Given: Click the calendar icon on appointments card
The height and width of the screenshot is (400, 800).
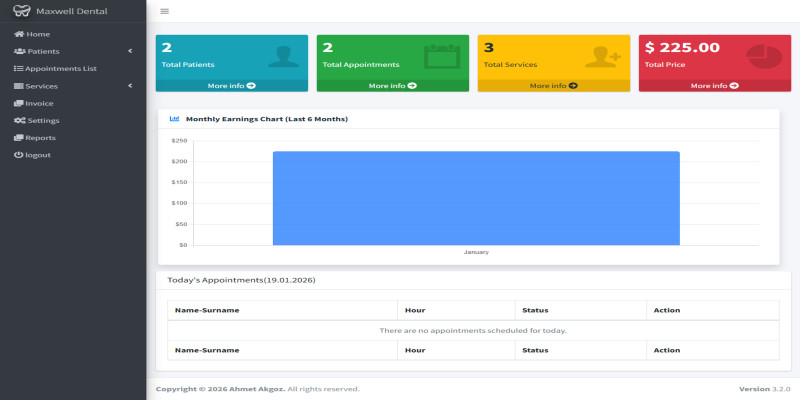Looking at the screenshot, I should pos(441,56).
